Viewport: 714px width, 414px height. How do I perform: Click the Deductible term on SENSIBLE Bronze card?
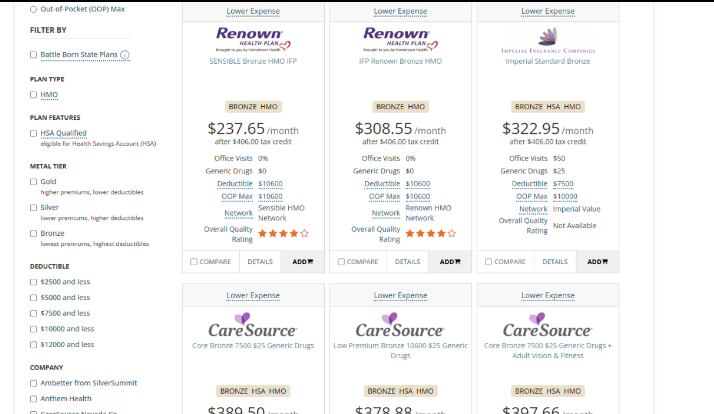pos(235,184)
